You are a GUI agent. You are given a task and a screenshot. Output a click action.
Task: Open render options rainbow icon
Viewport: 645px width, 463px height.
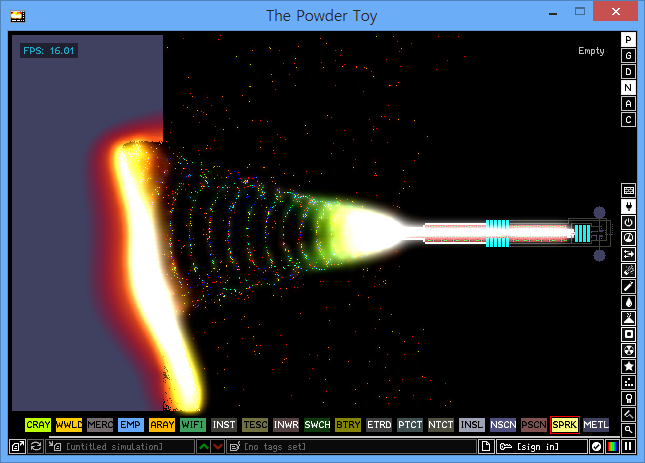pos(612,447)
